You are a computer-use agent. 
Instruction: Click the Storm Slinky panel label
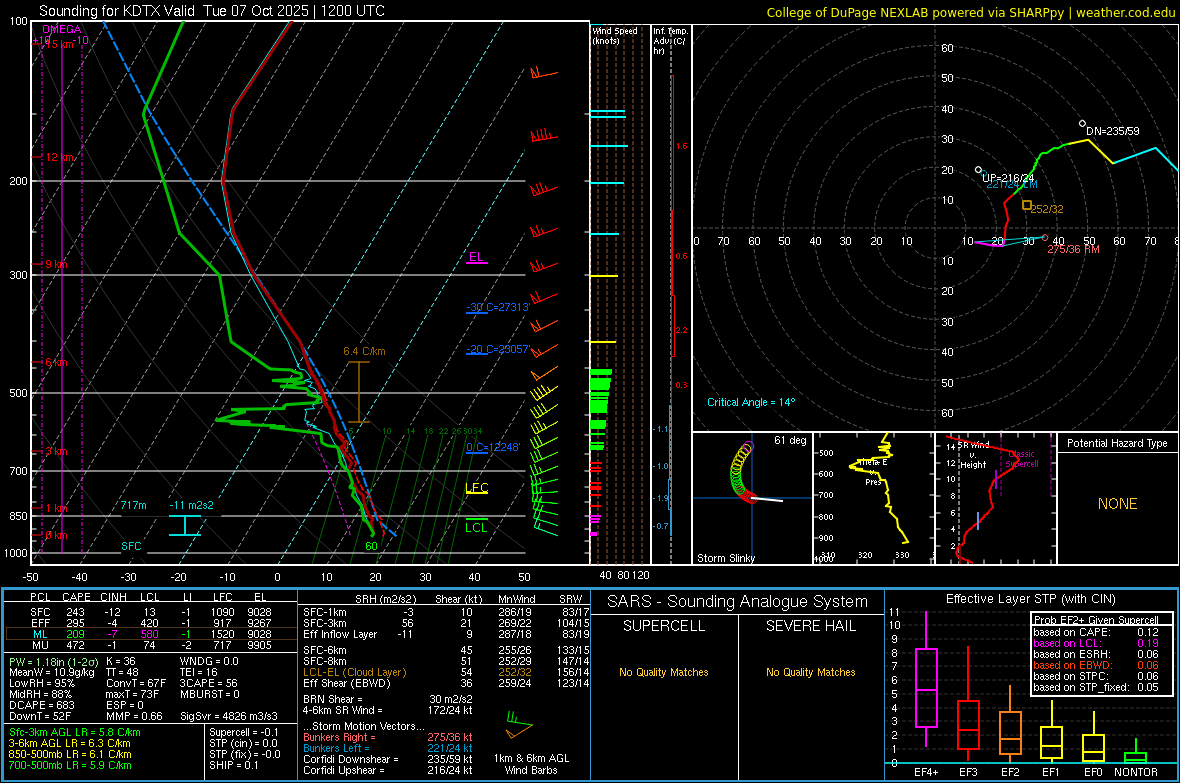(725, 558)
